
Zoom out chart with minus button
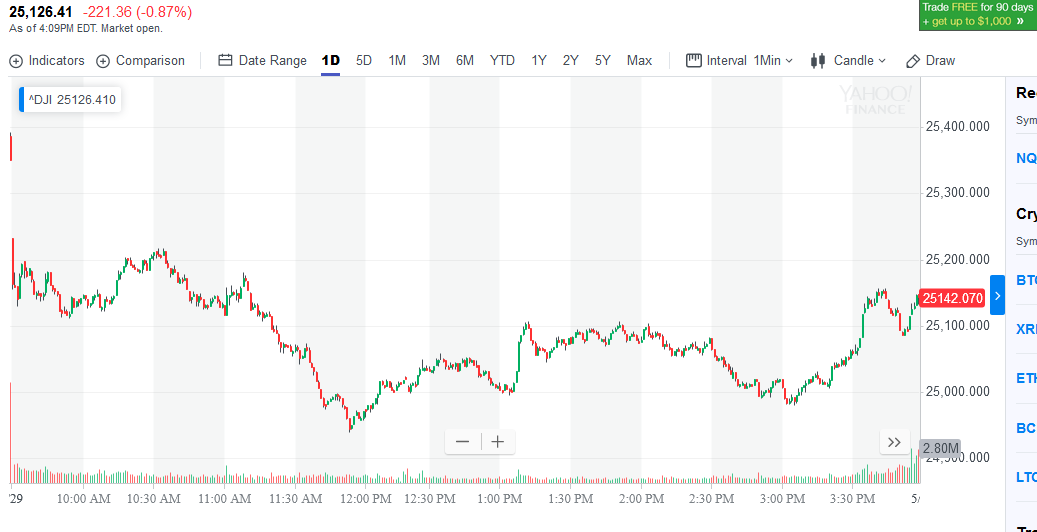pos(462,442)
